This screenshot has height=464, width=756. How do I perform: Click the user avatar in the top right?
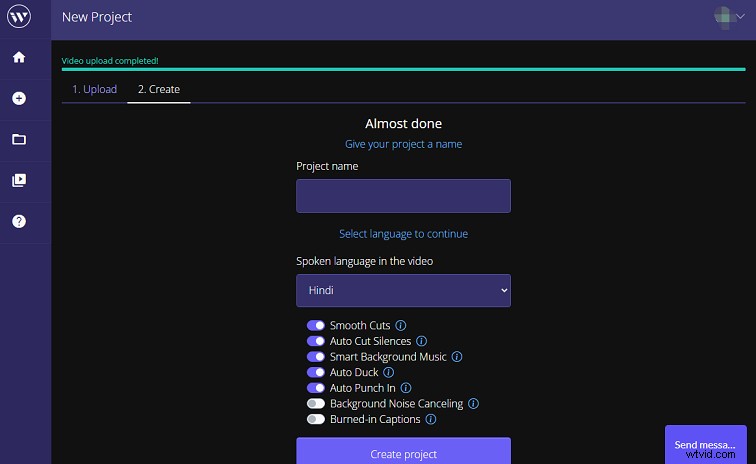tap(723, 17)
